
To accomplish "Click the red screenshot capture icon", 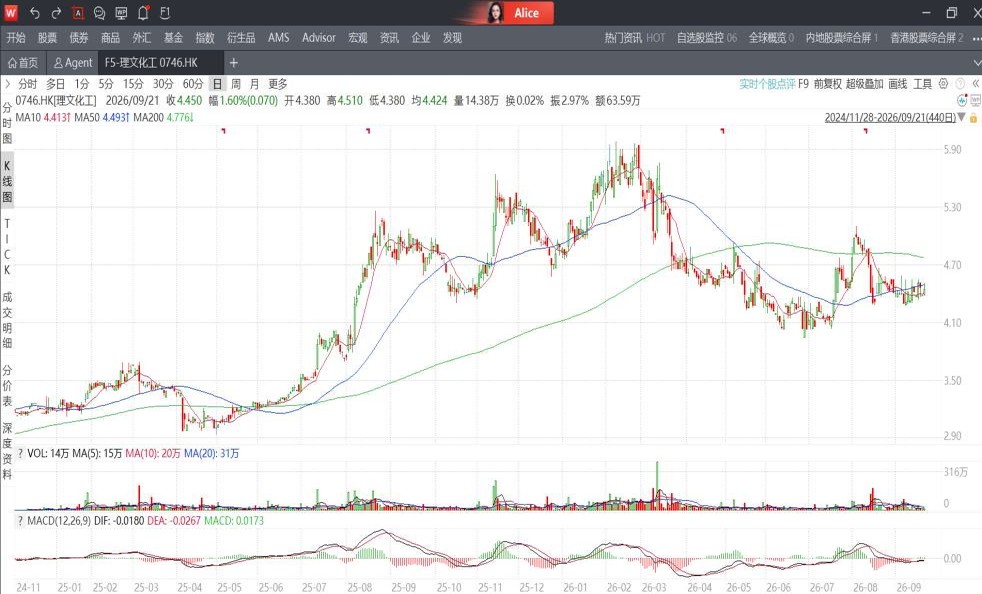I will coord(78,13).
